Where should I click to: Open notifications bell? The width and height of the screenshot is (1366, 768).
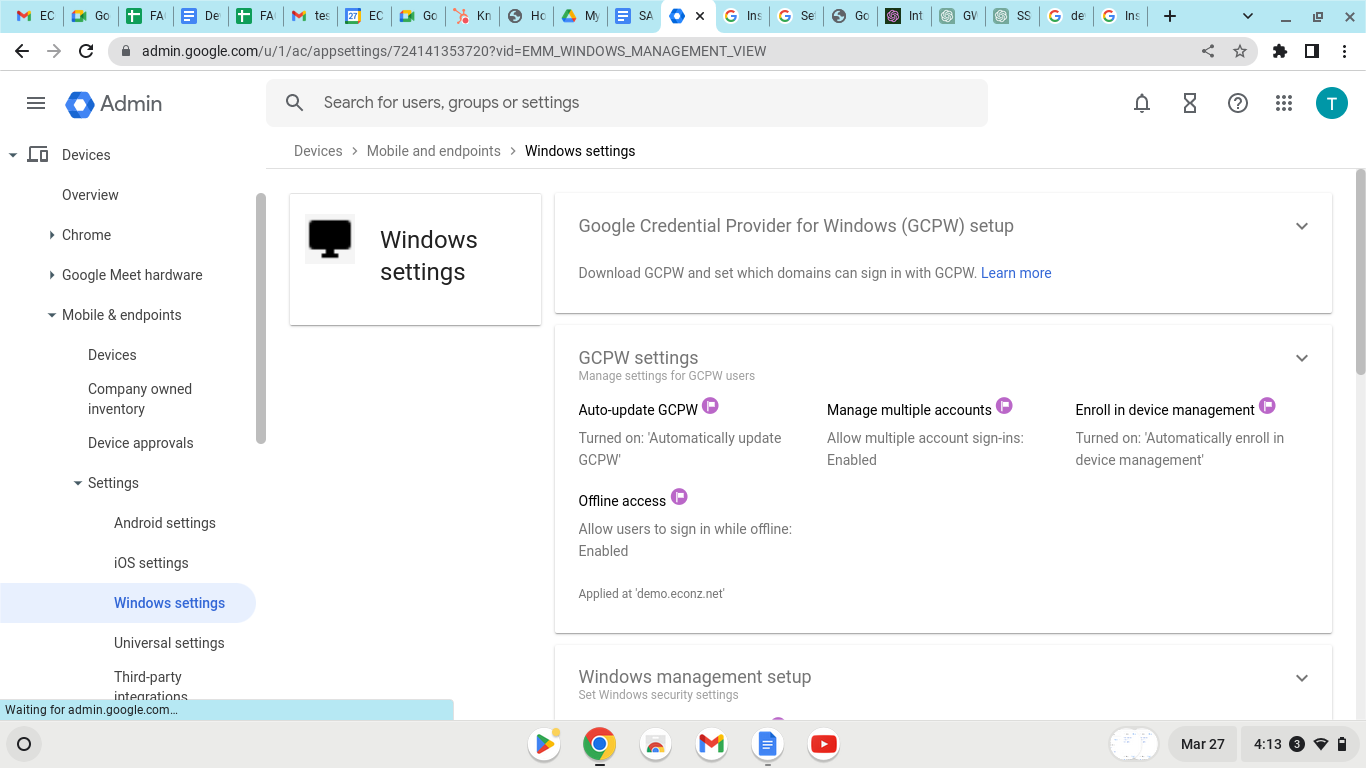[1142, 103]
